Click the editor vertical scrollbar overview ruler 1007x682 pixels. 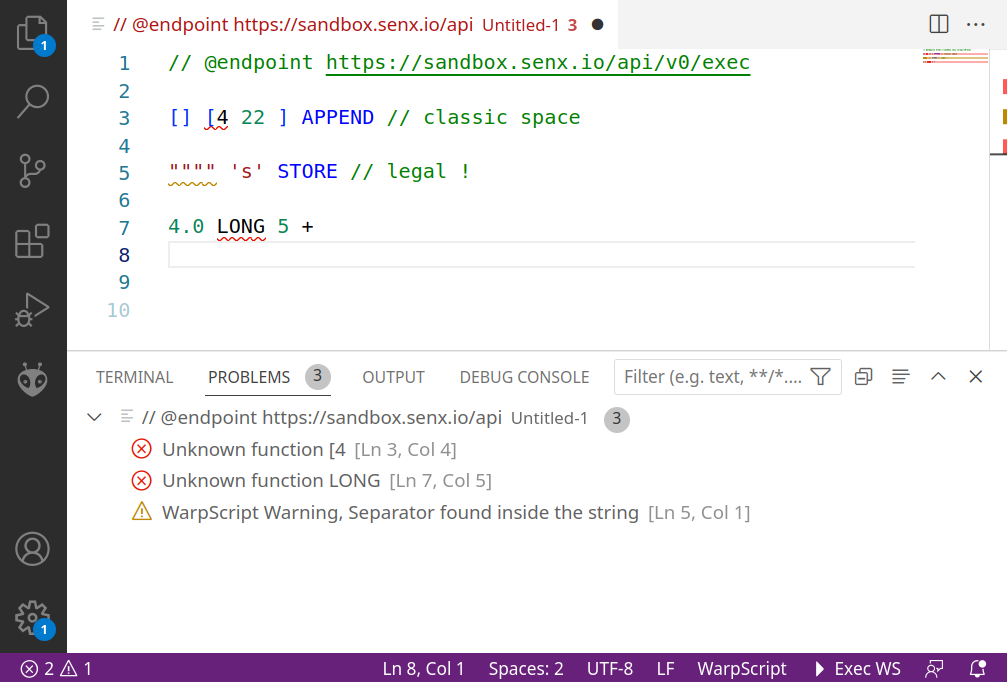tap(998, 199)
